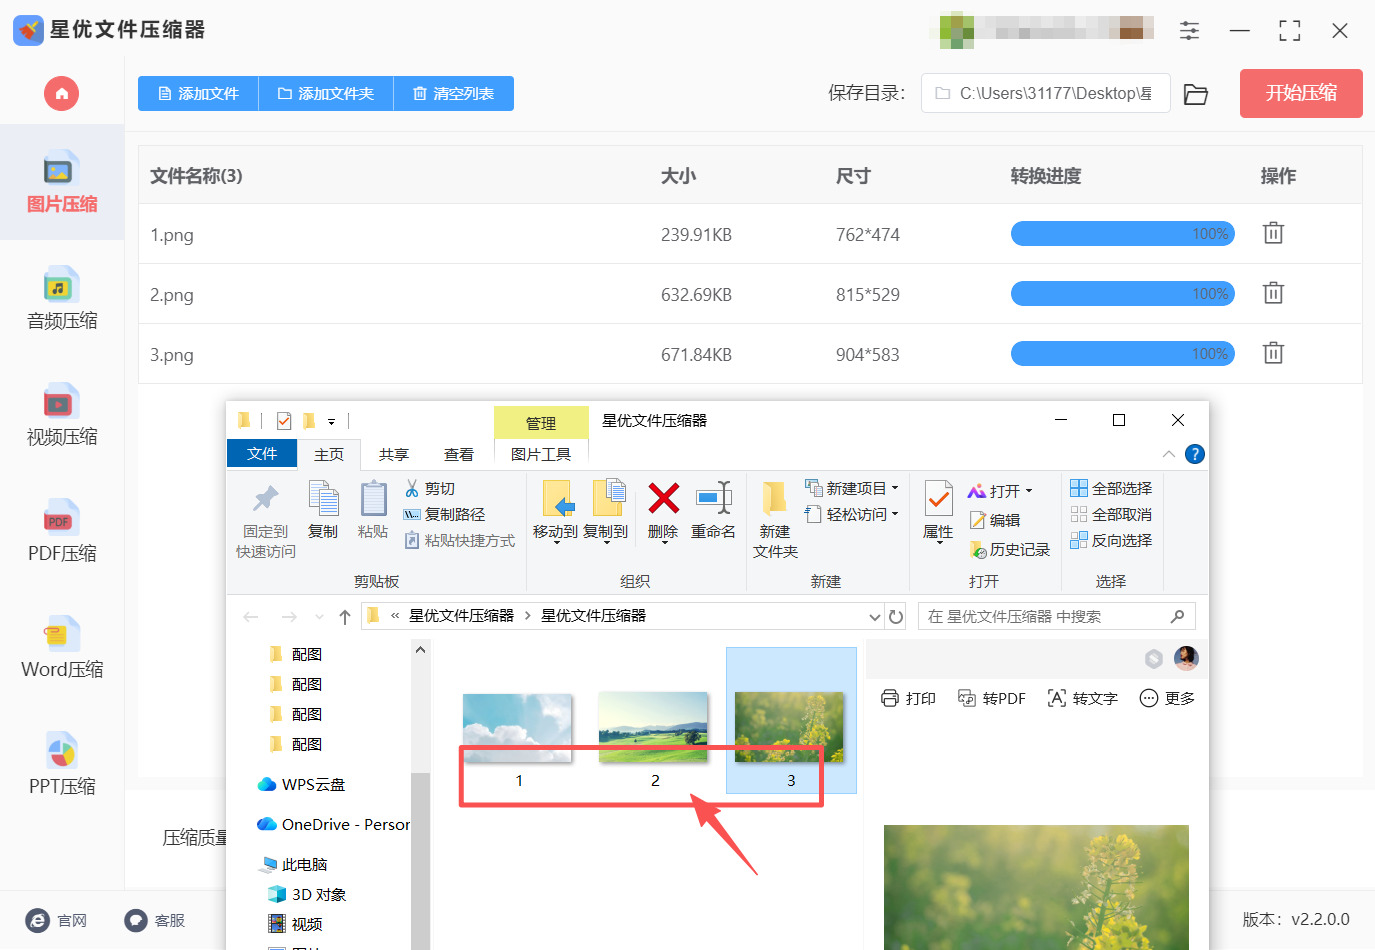
Task: Click the 1.png progress bar
Action: tap(1123, 234)
